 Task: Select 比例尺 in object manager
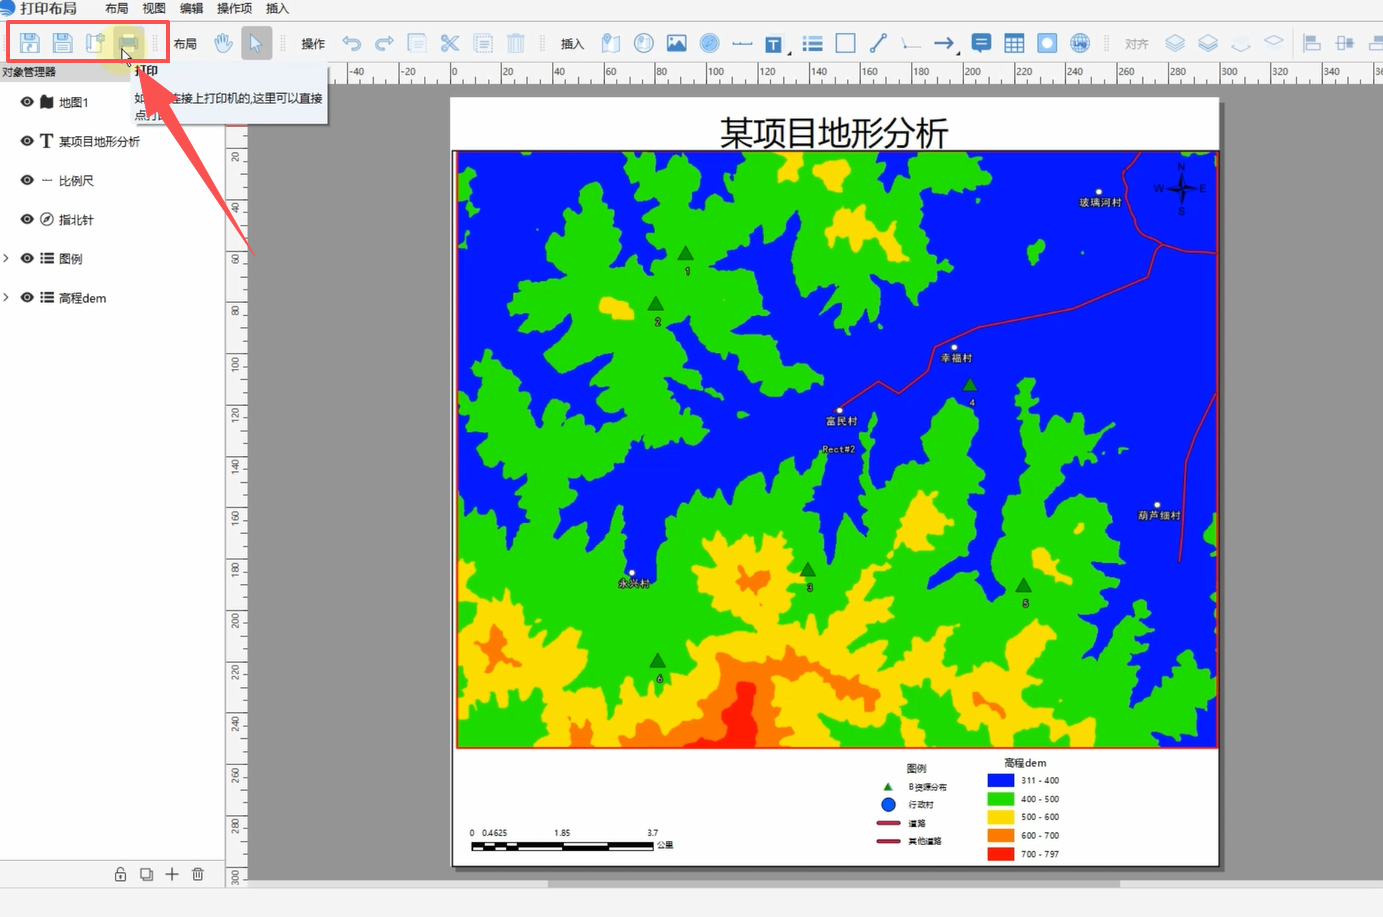[x=76, y=180]
